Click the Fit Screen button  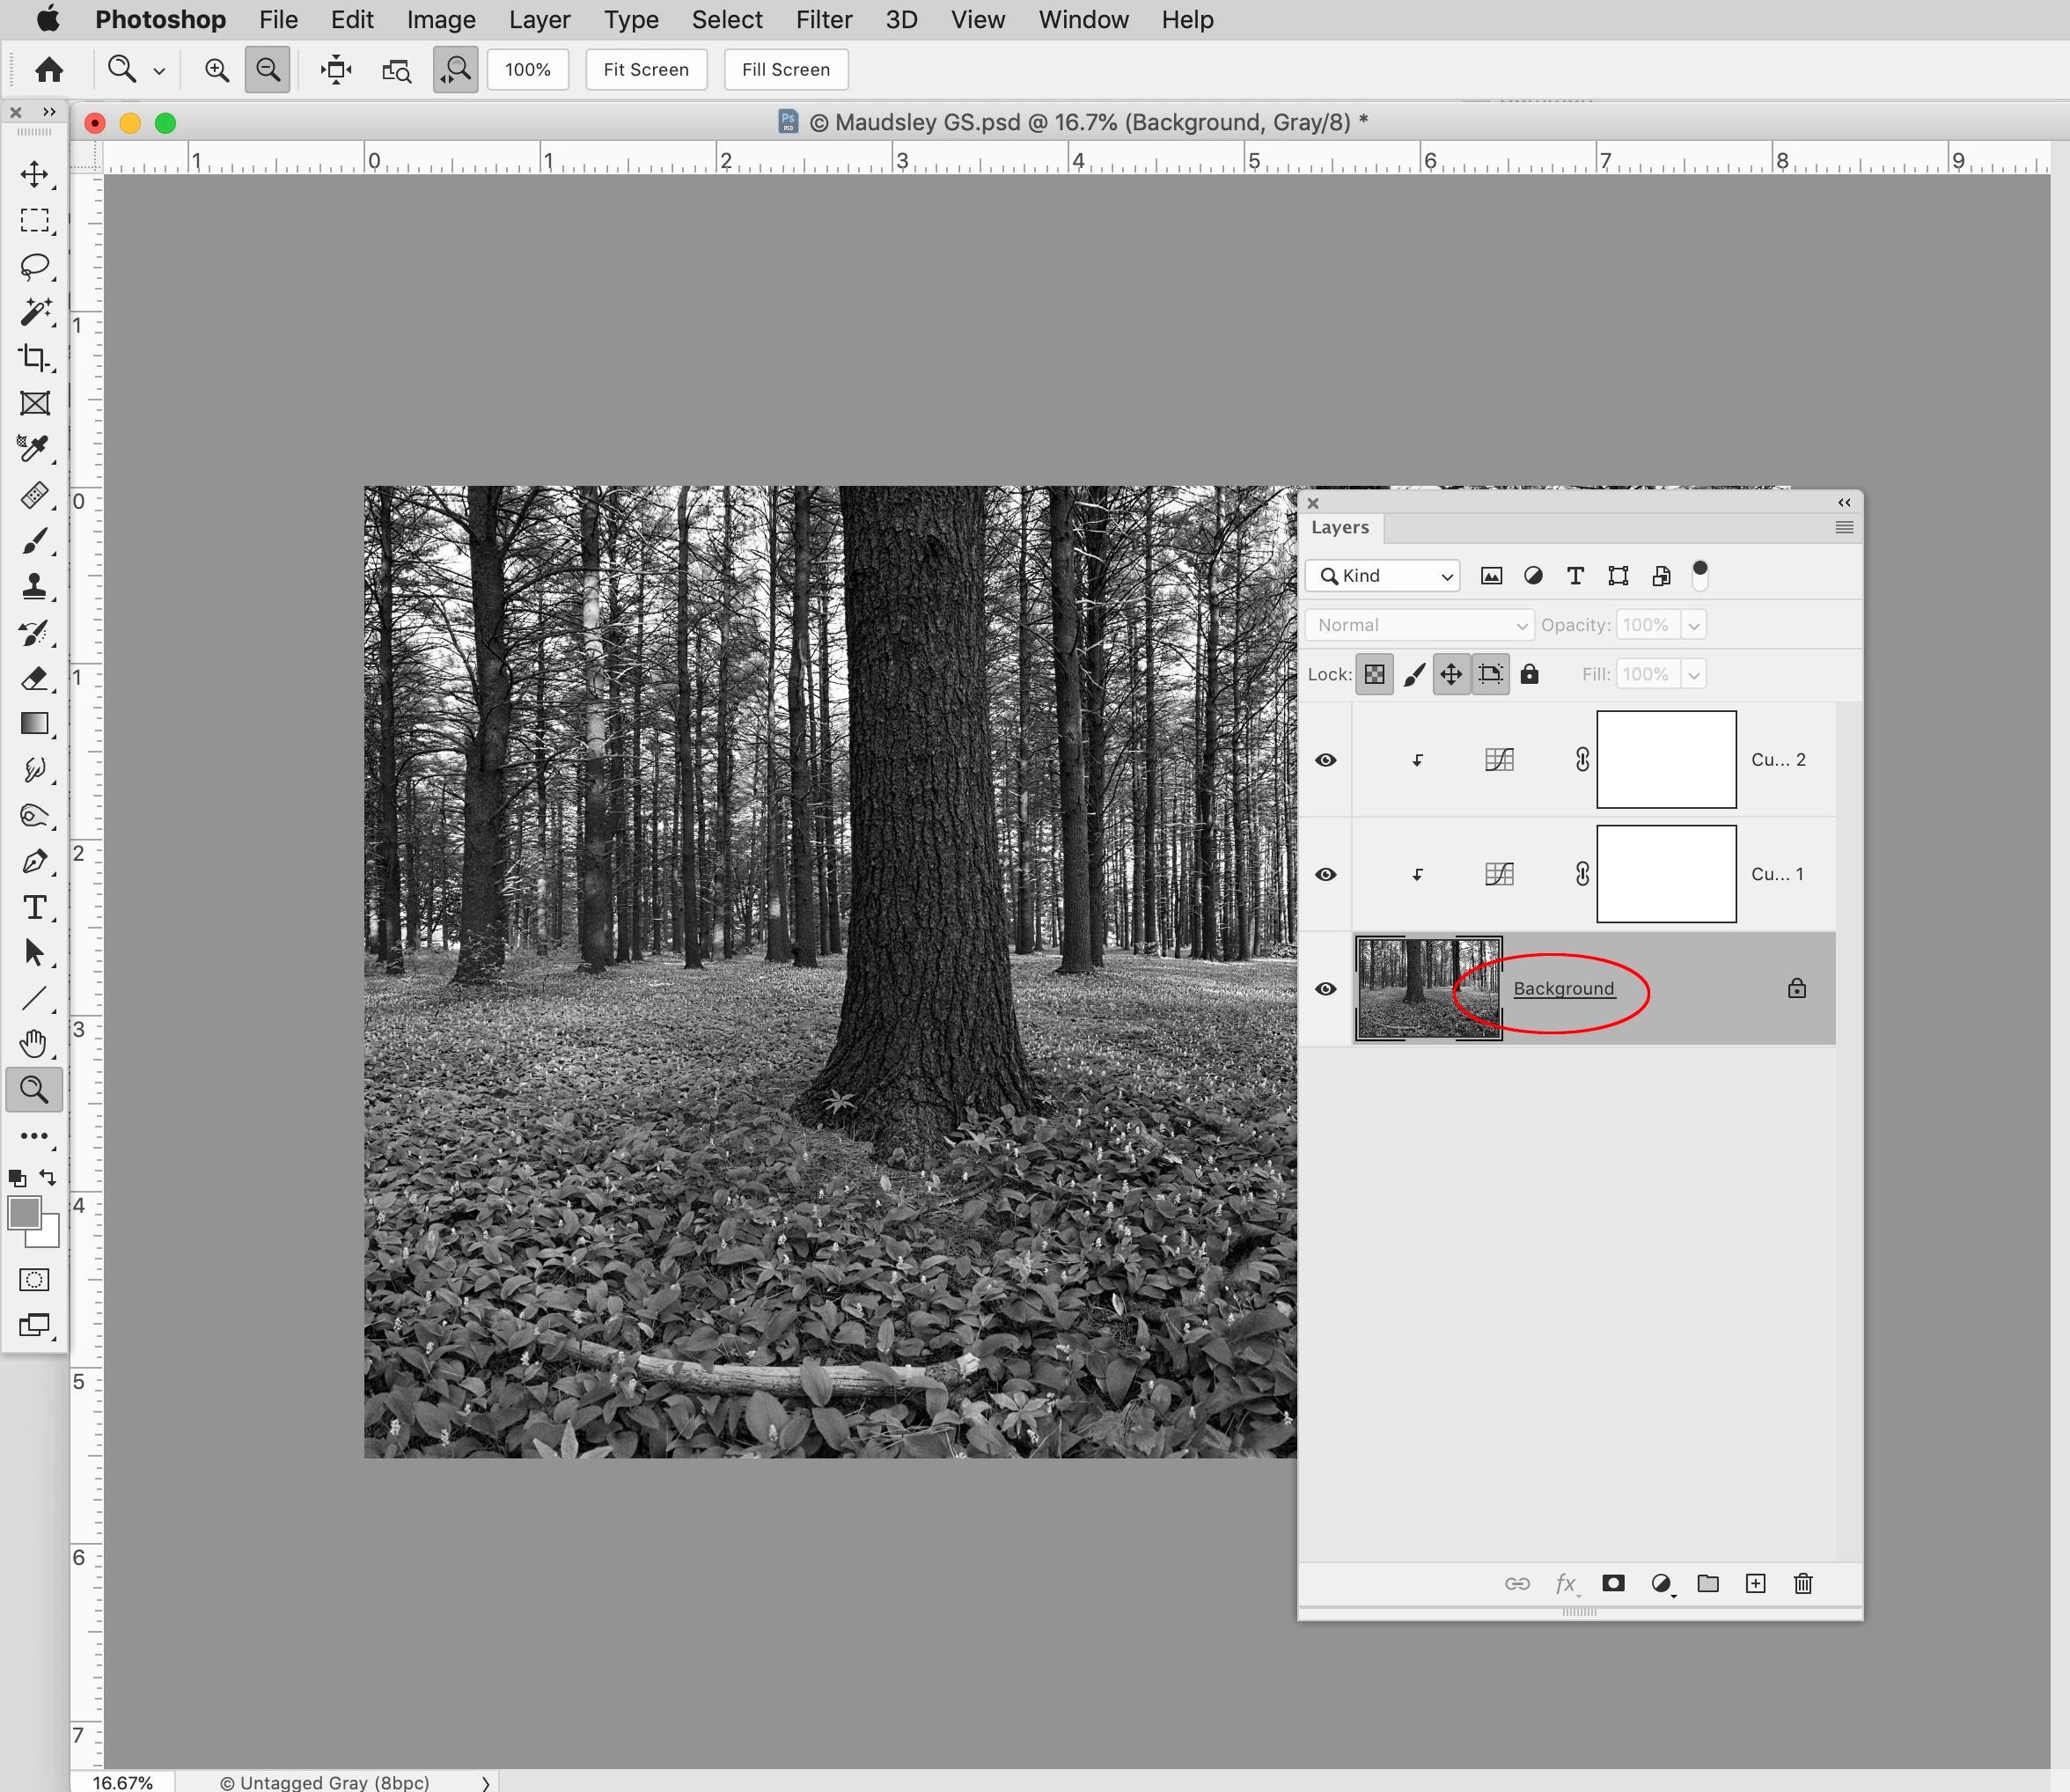(646, 70)
